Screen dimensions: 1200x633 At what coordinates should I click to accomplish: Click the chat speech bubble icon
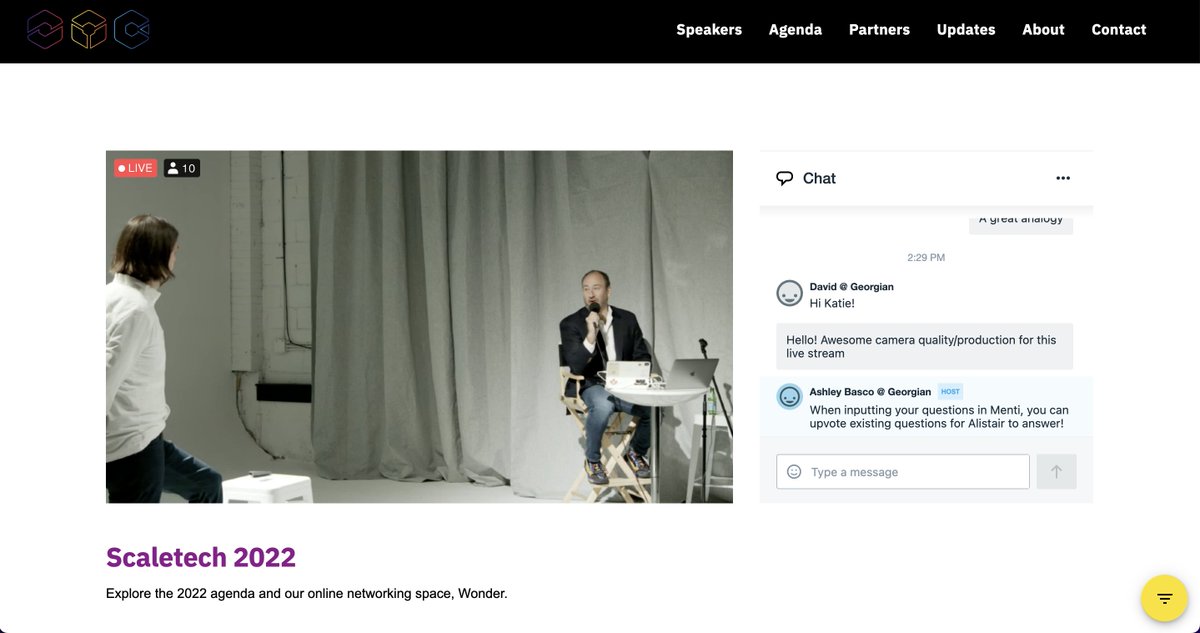click(785, 178)
